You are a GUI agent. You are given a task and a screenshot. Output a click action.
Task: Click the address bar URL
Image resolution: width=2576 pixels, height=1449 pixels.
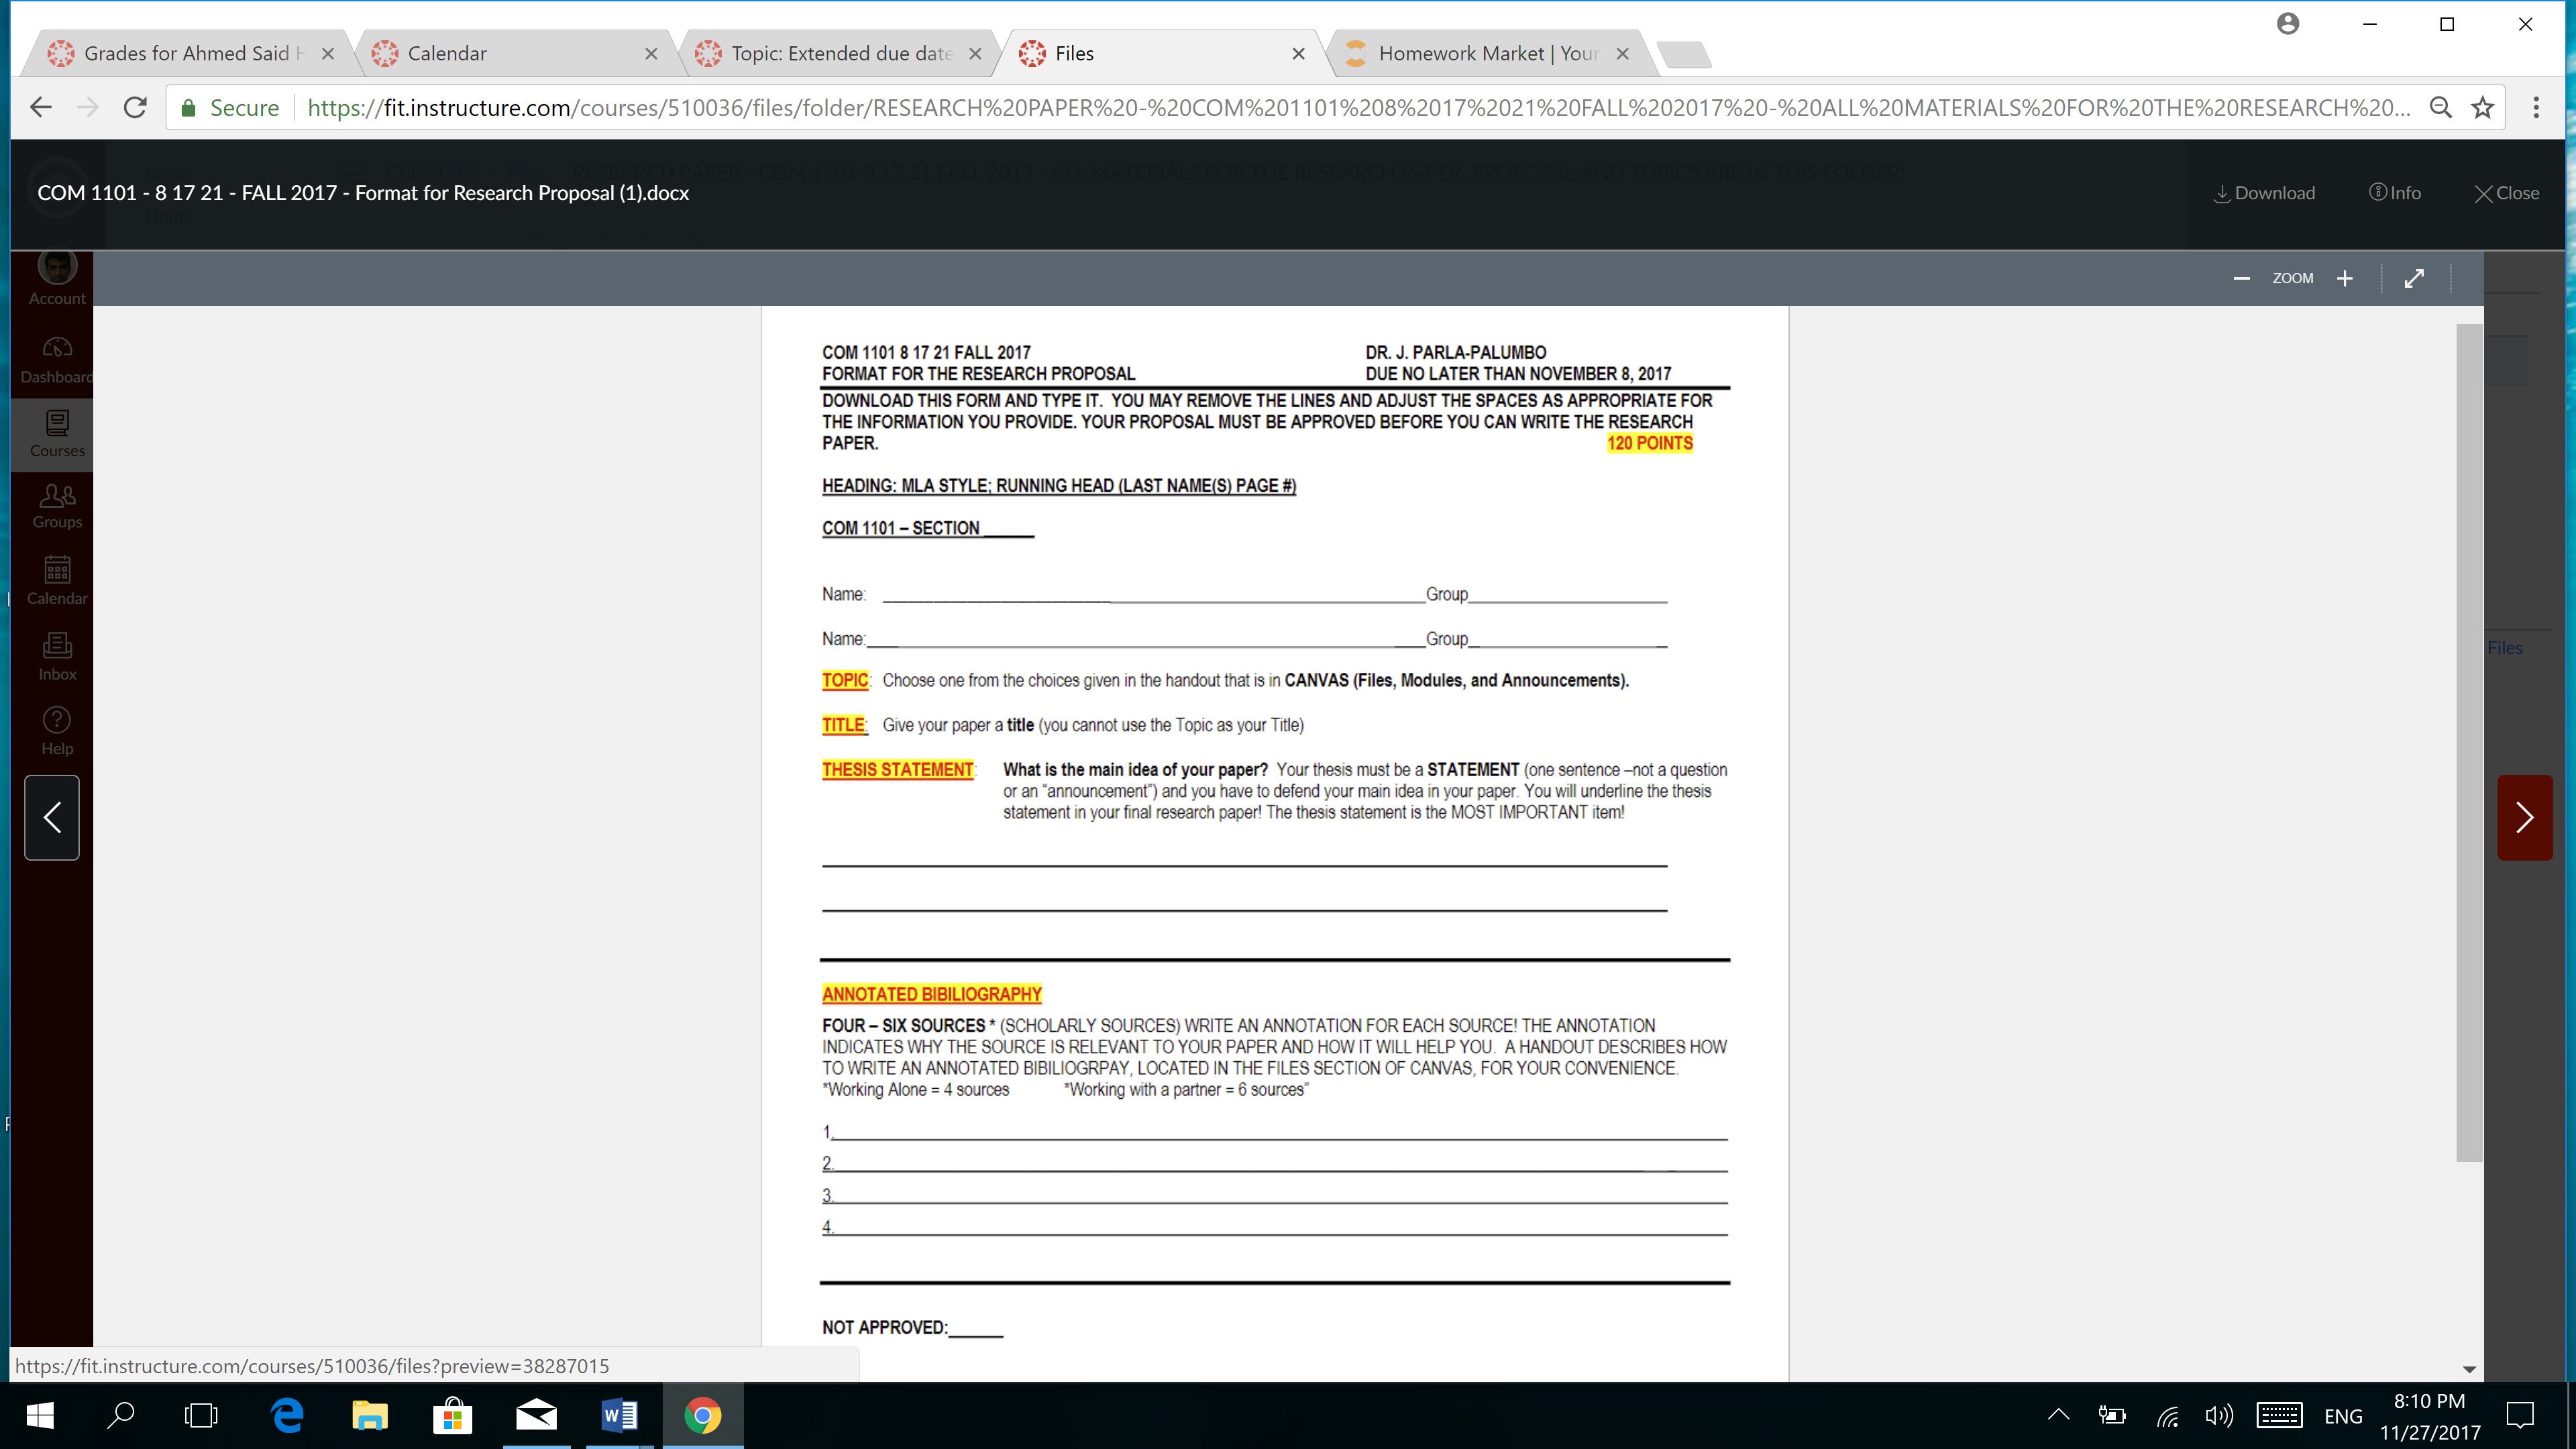[x=1358, y=108]
